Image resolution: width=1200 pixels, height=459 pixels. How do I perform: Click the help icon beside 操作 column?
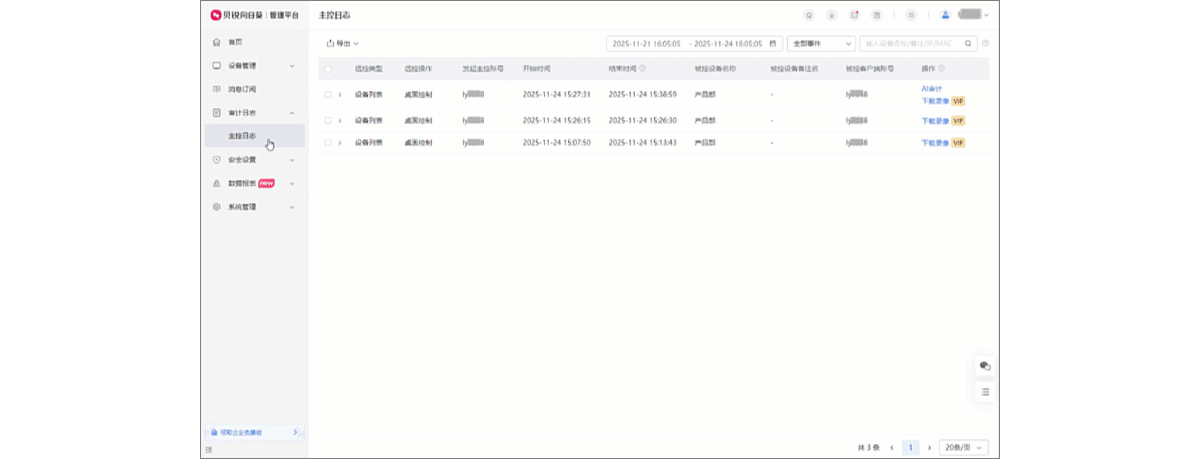click(x=941, y=69)
